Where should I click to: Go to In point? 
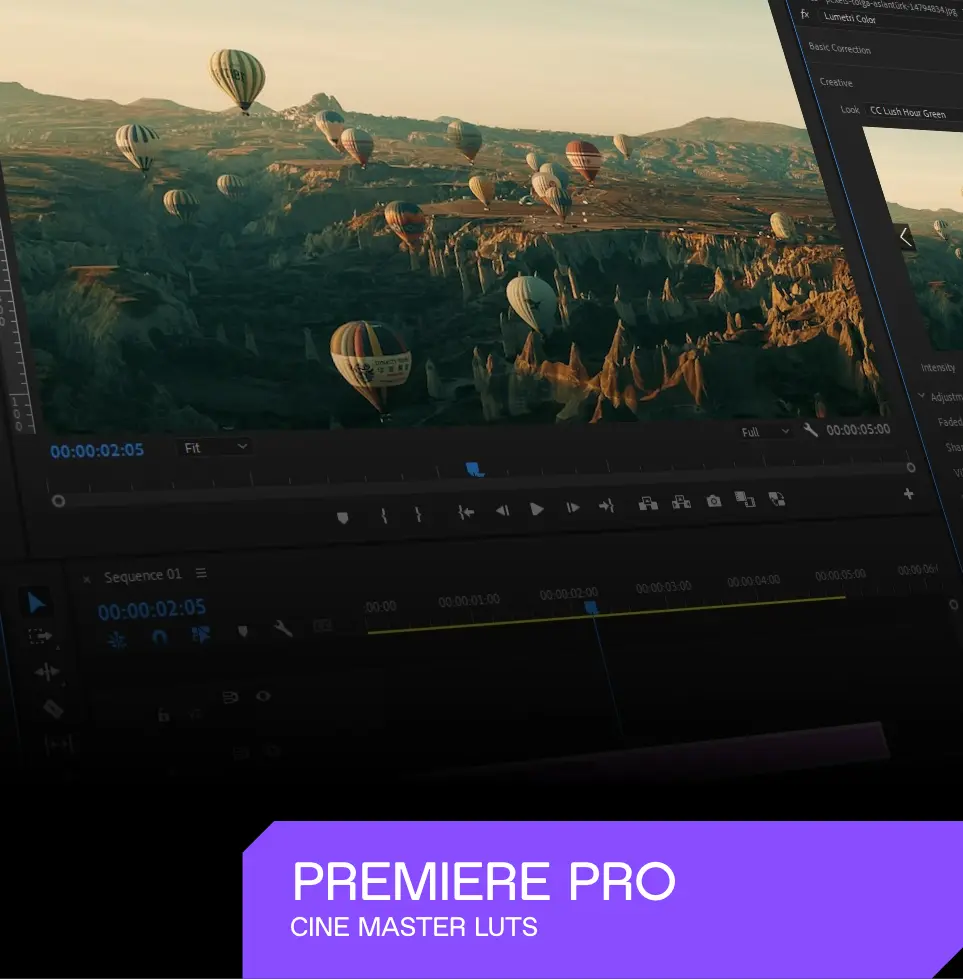[x=466, y=511]
